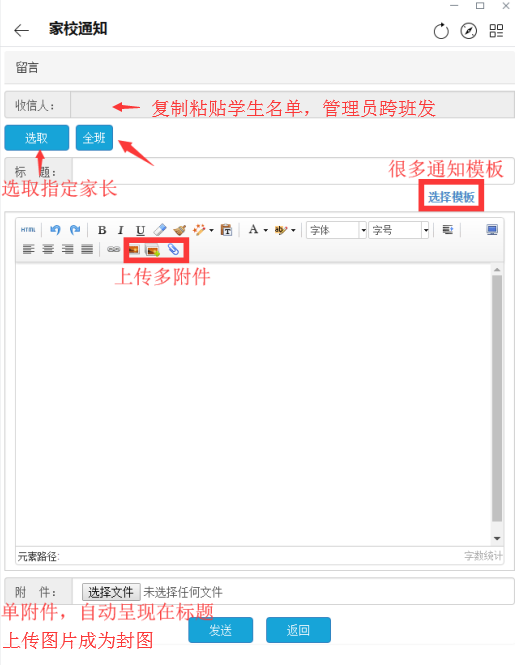This screenshot has width=515, height=665.
Task: Click the 收信人 recipient input field
Action: (x=292, y=105)
